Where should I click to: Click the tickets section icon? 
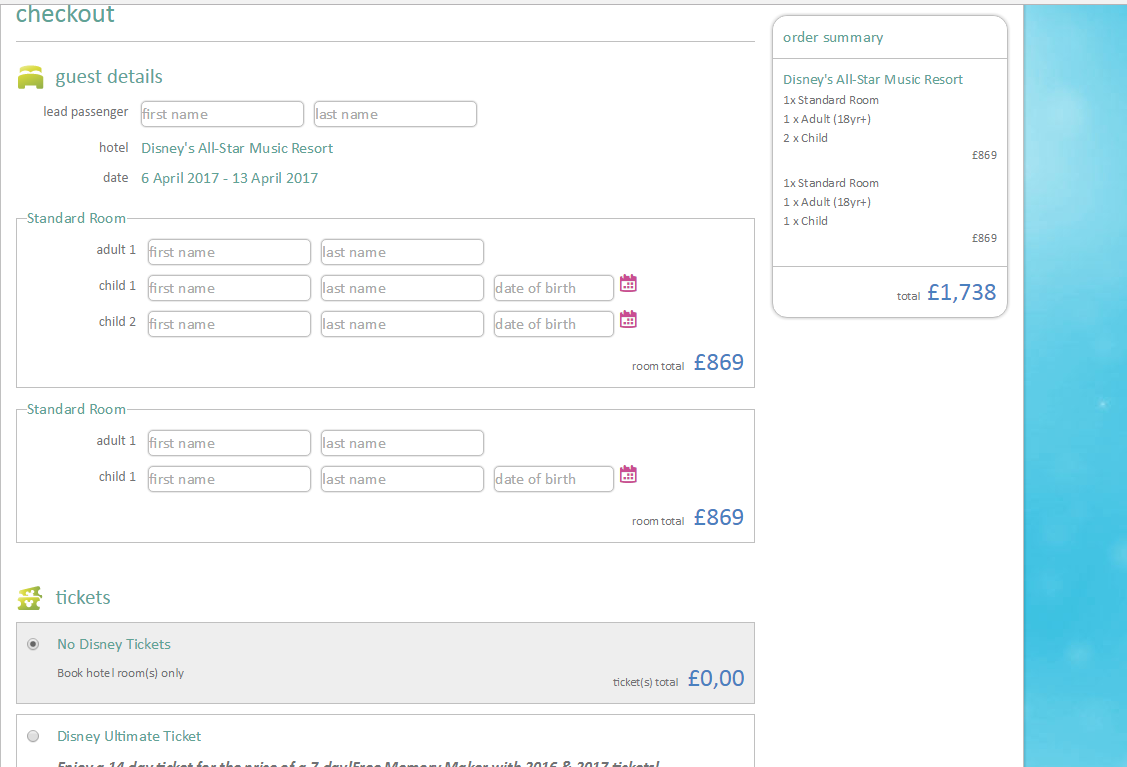point(31,598)
